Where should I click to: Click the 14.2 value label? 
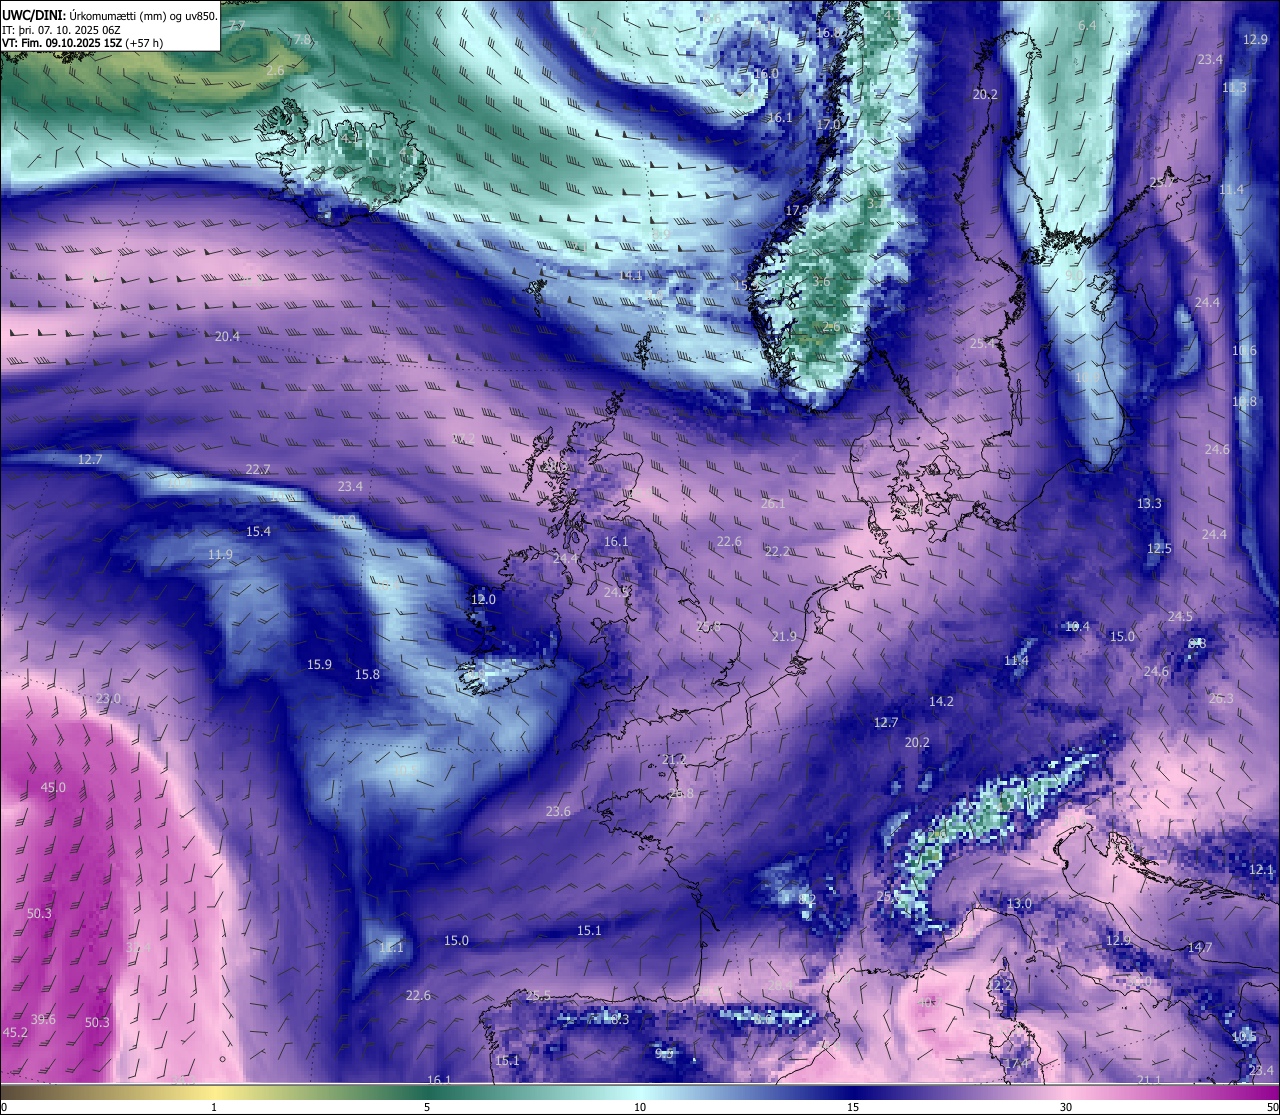[x=941, y=702]
